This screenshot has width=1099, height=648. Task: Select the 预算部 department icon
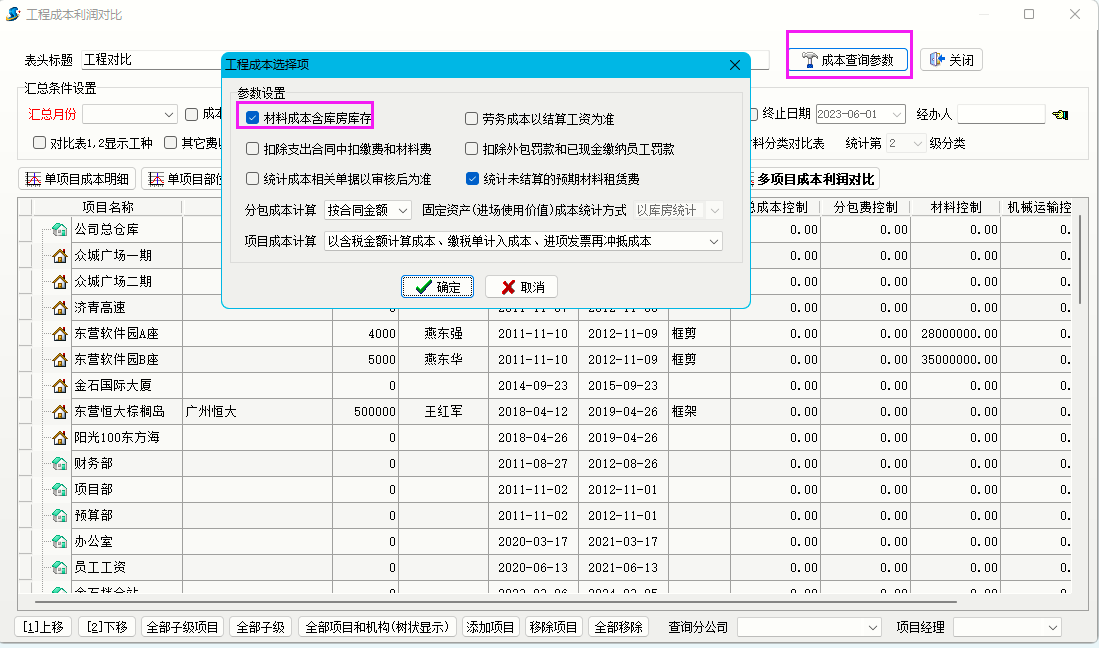(x=60, y=516)
